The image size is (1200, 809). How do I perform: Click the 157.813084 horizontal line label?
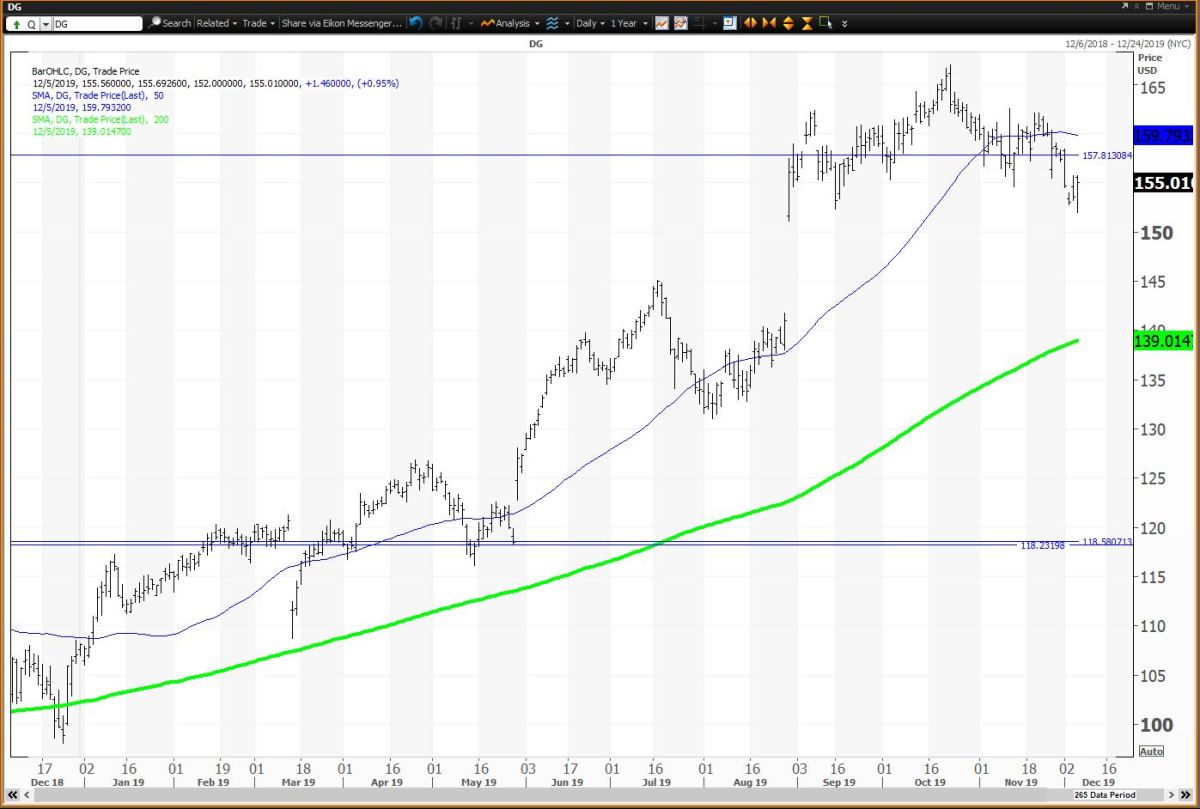tap(1108, 155)
